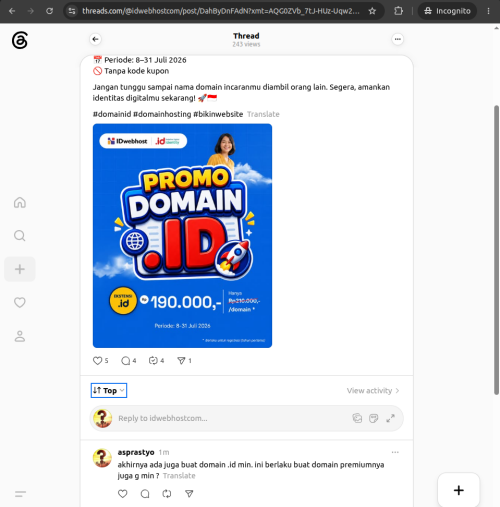The width and height of the screenshot is (500, 507).
Task: Click the floating plus compose button
Action: 459,490
